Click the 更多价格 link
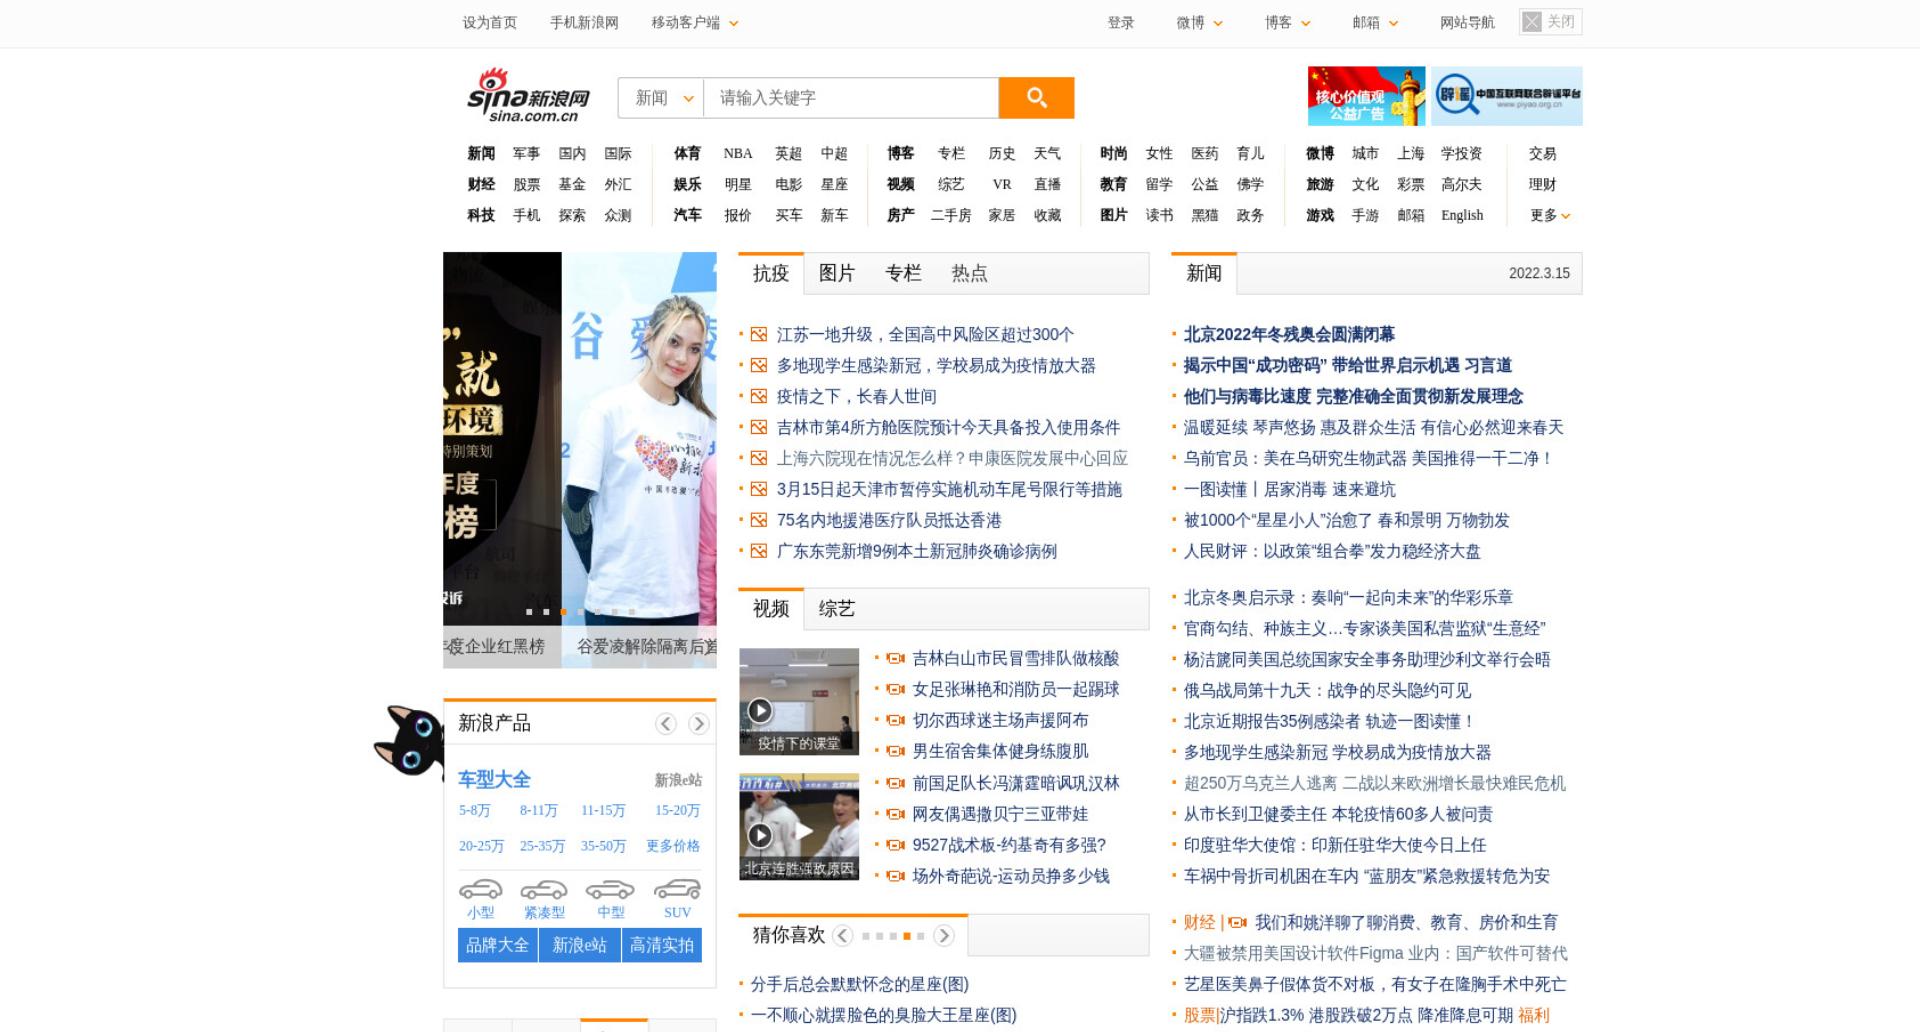This screenshot has width=1920, height=1032. tap(673, 847)
